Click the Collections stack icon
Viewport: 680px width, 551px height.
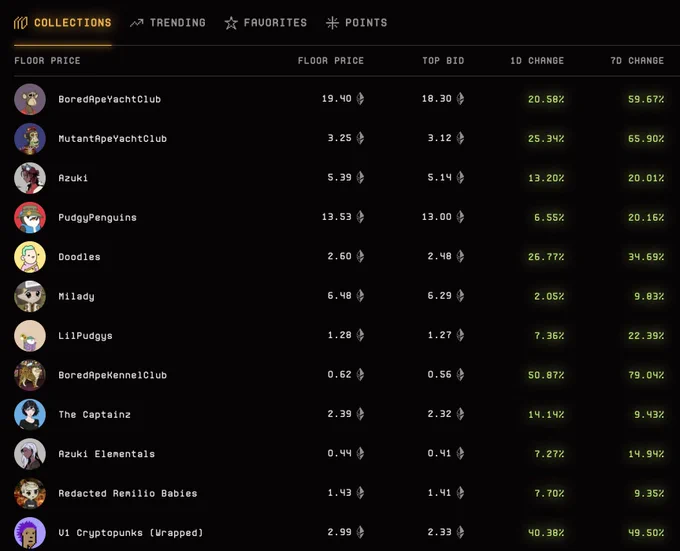[20, 23]
